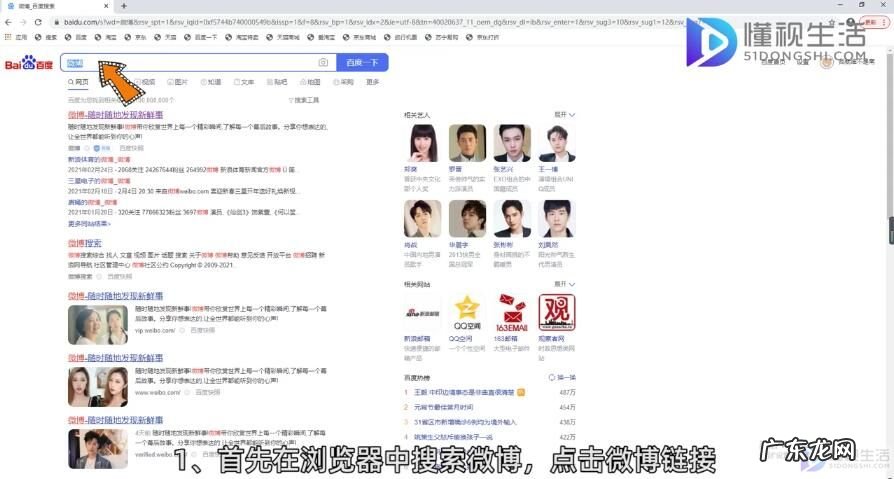Click the 张艺兴 name link
This screenshot has width=894, height=479.
pyautogui.click(x=503, y=169)
